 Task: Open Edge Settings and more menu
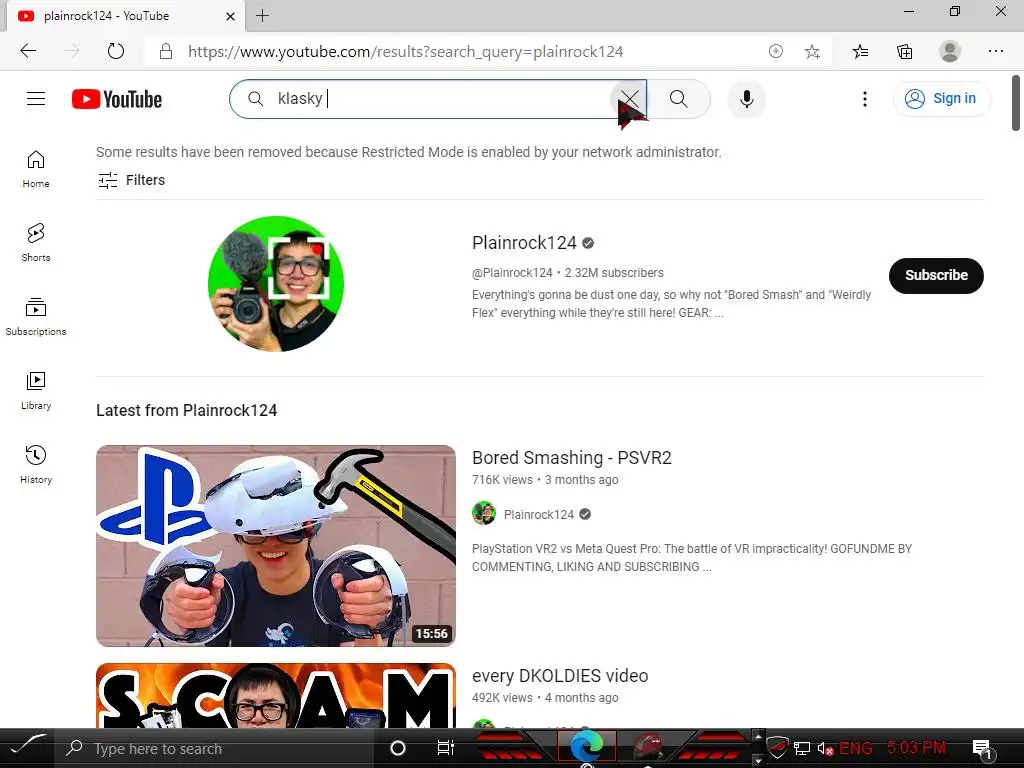pyautogui.click(x=995, y=51)
